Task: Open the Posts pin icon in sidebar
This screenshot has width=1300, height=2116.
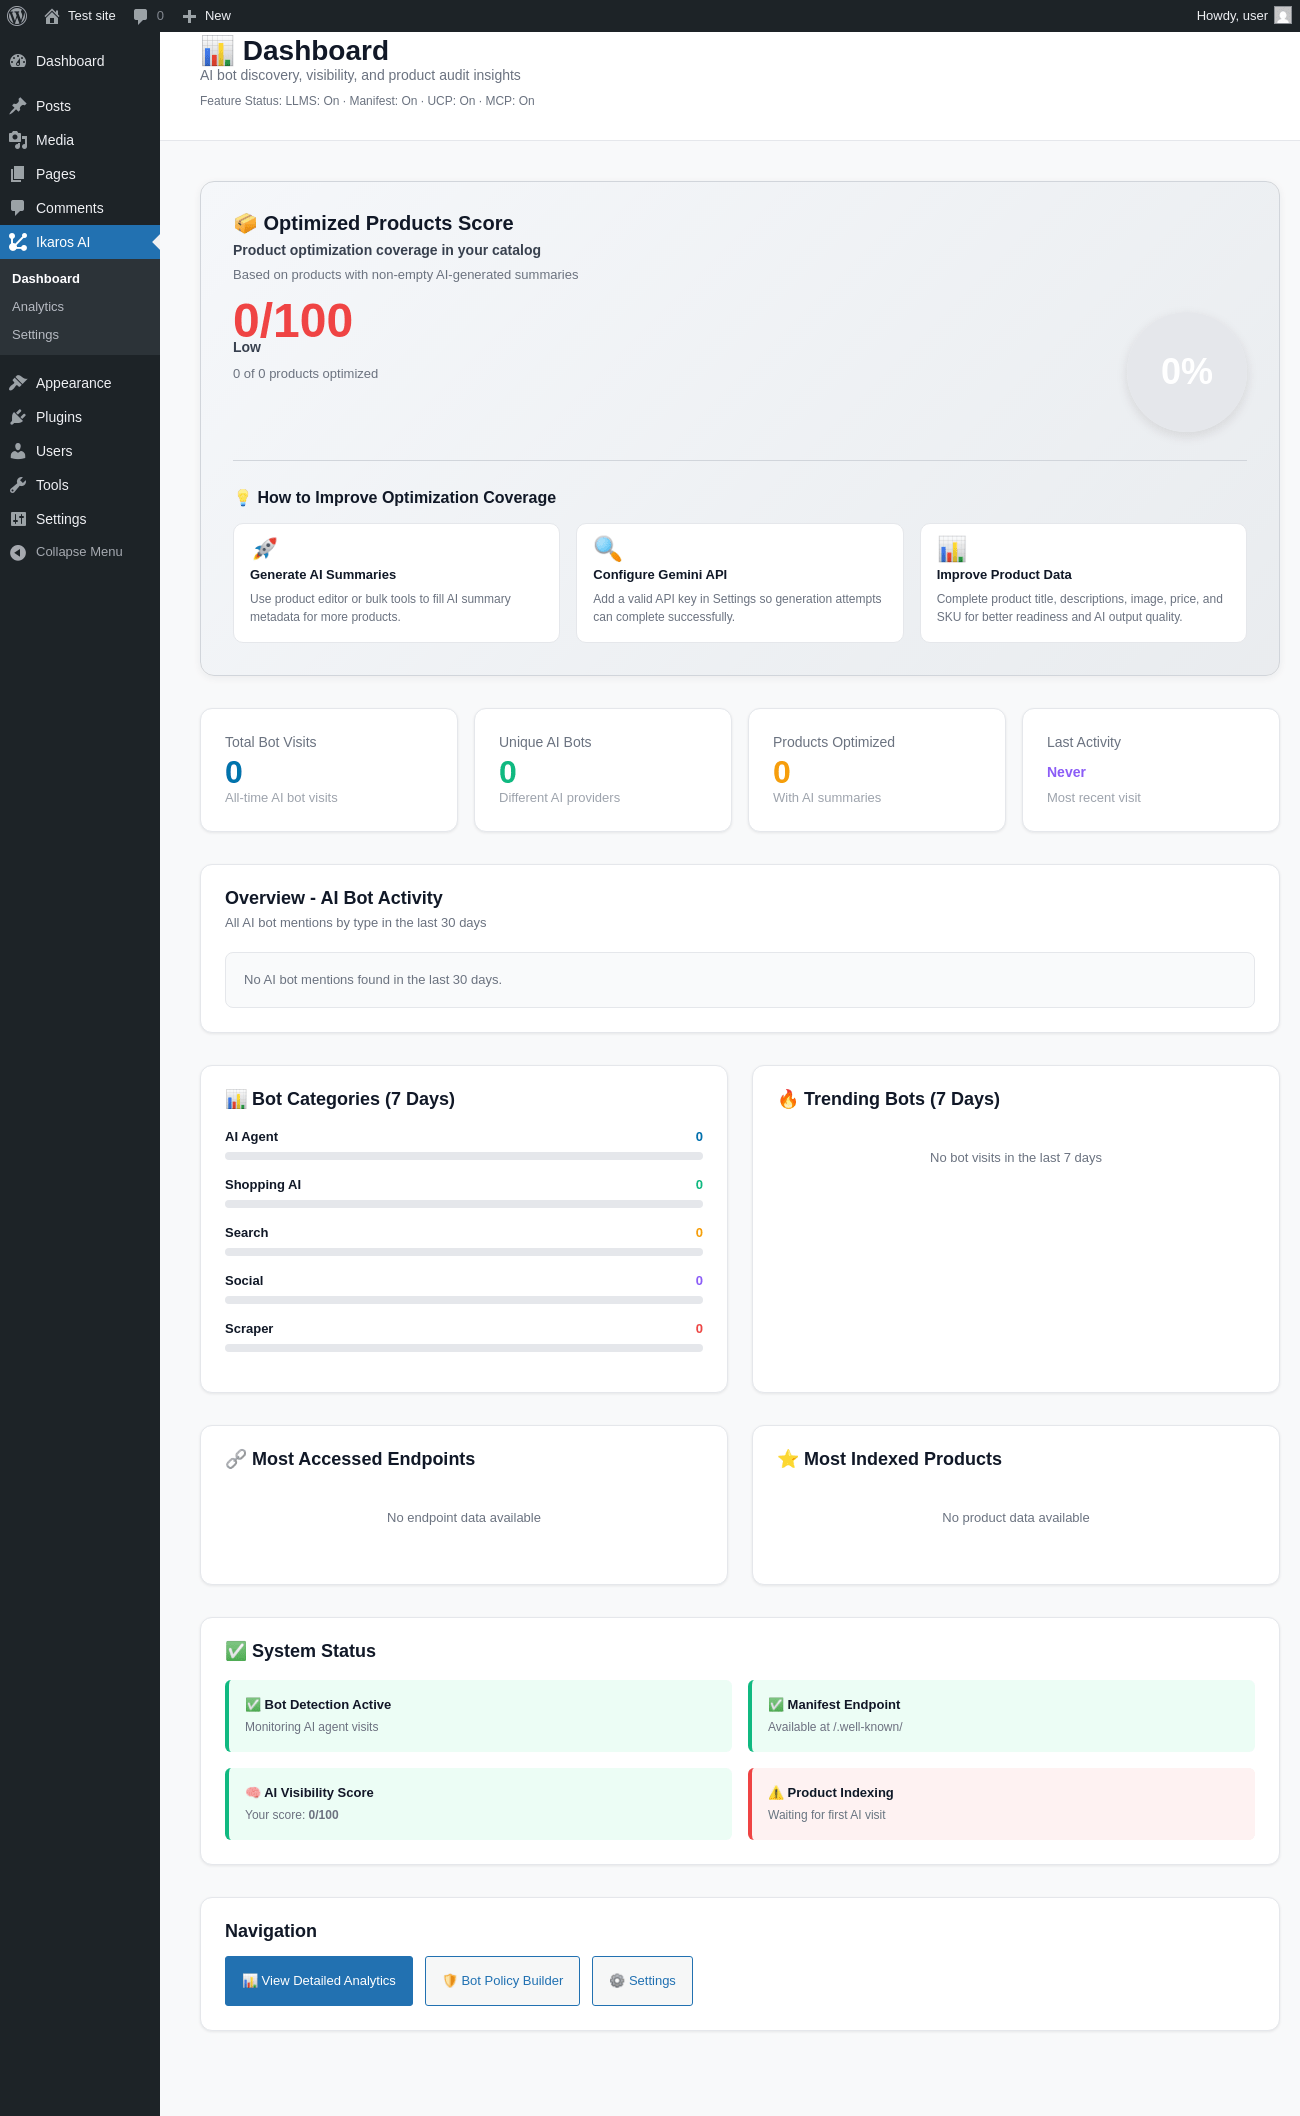Action: point(18,106)
